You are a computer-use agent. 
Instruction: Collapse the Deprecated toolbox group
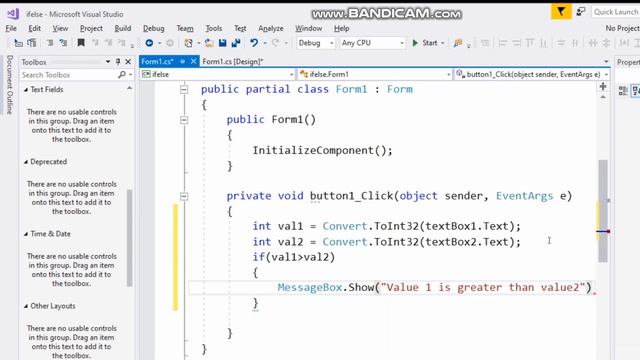click(26, 162)
